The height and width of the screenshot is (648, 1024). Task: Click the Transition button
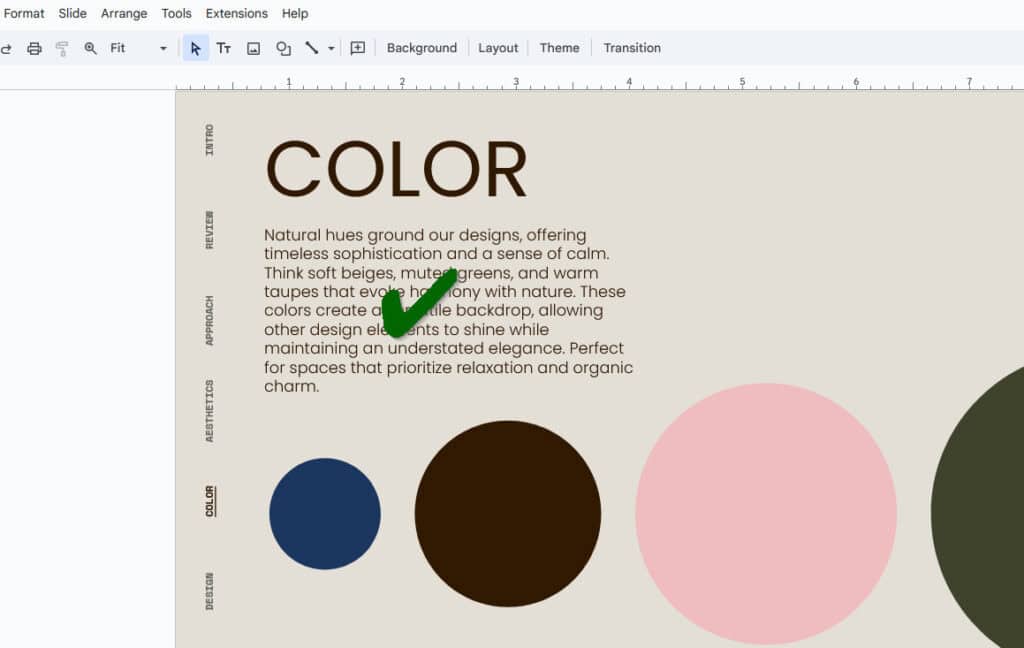click(x=632, y=48)
